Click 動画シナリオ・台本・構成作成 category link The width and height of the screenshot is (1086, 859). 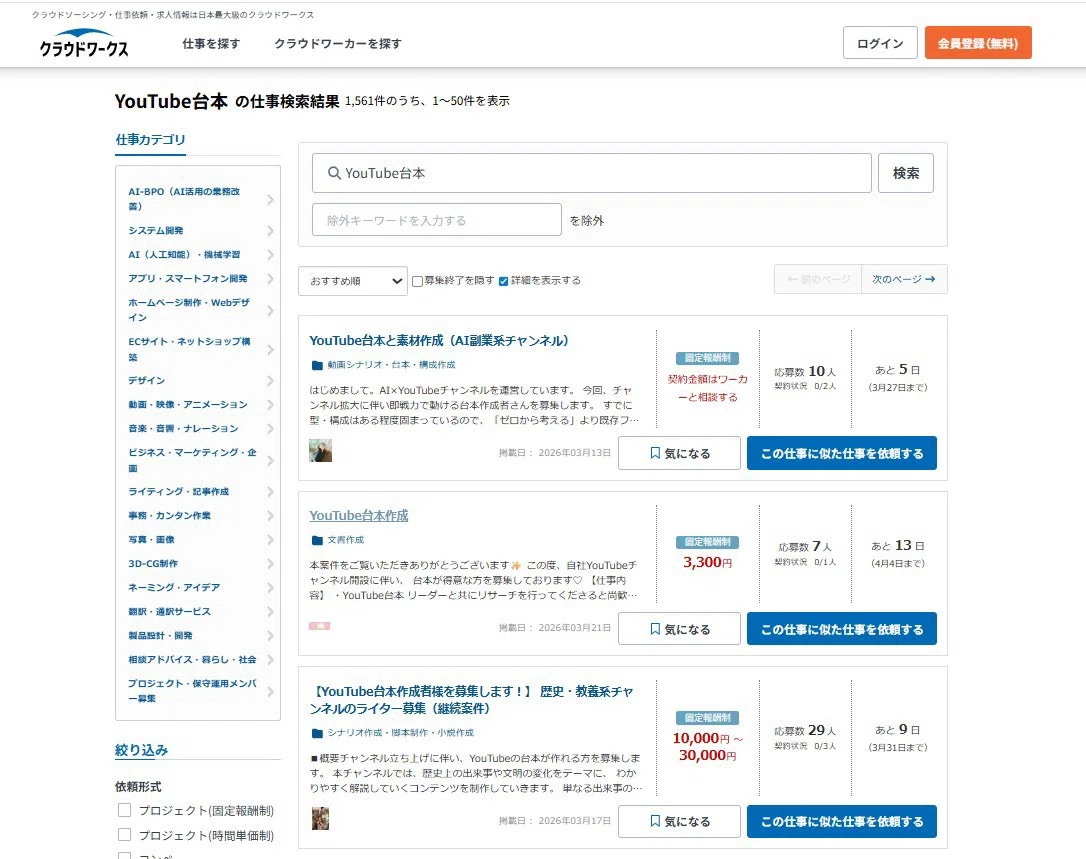[x=391, y=365]
